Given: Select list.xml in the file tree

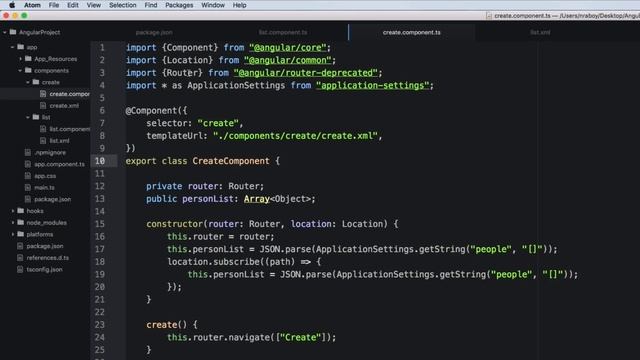Looking at the screenshot, I should [59, 141].
